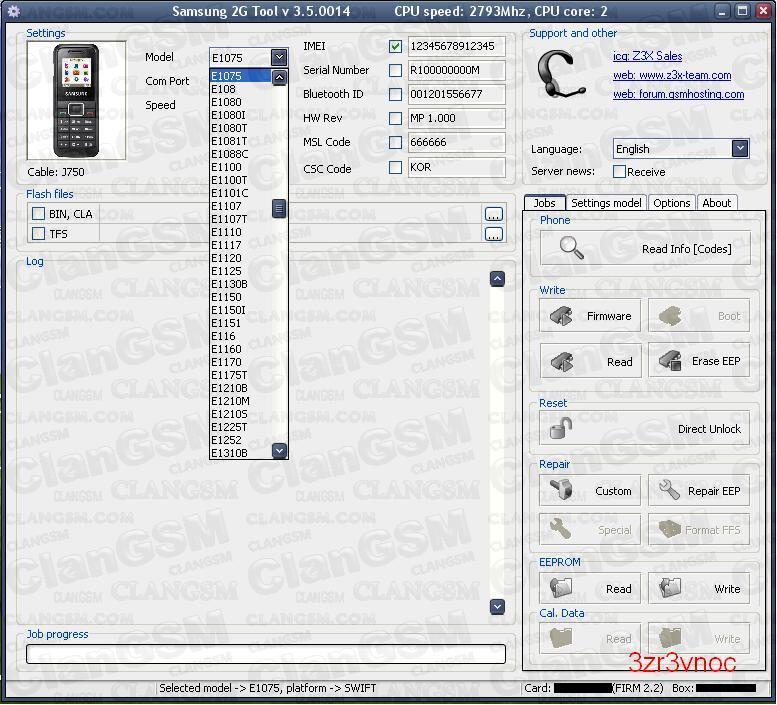Screen dimensions: 777x705
Task: Click the EEPROM Read folder icon
Action: click(x=561, y=588)
